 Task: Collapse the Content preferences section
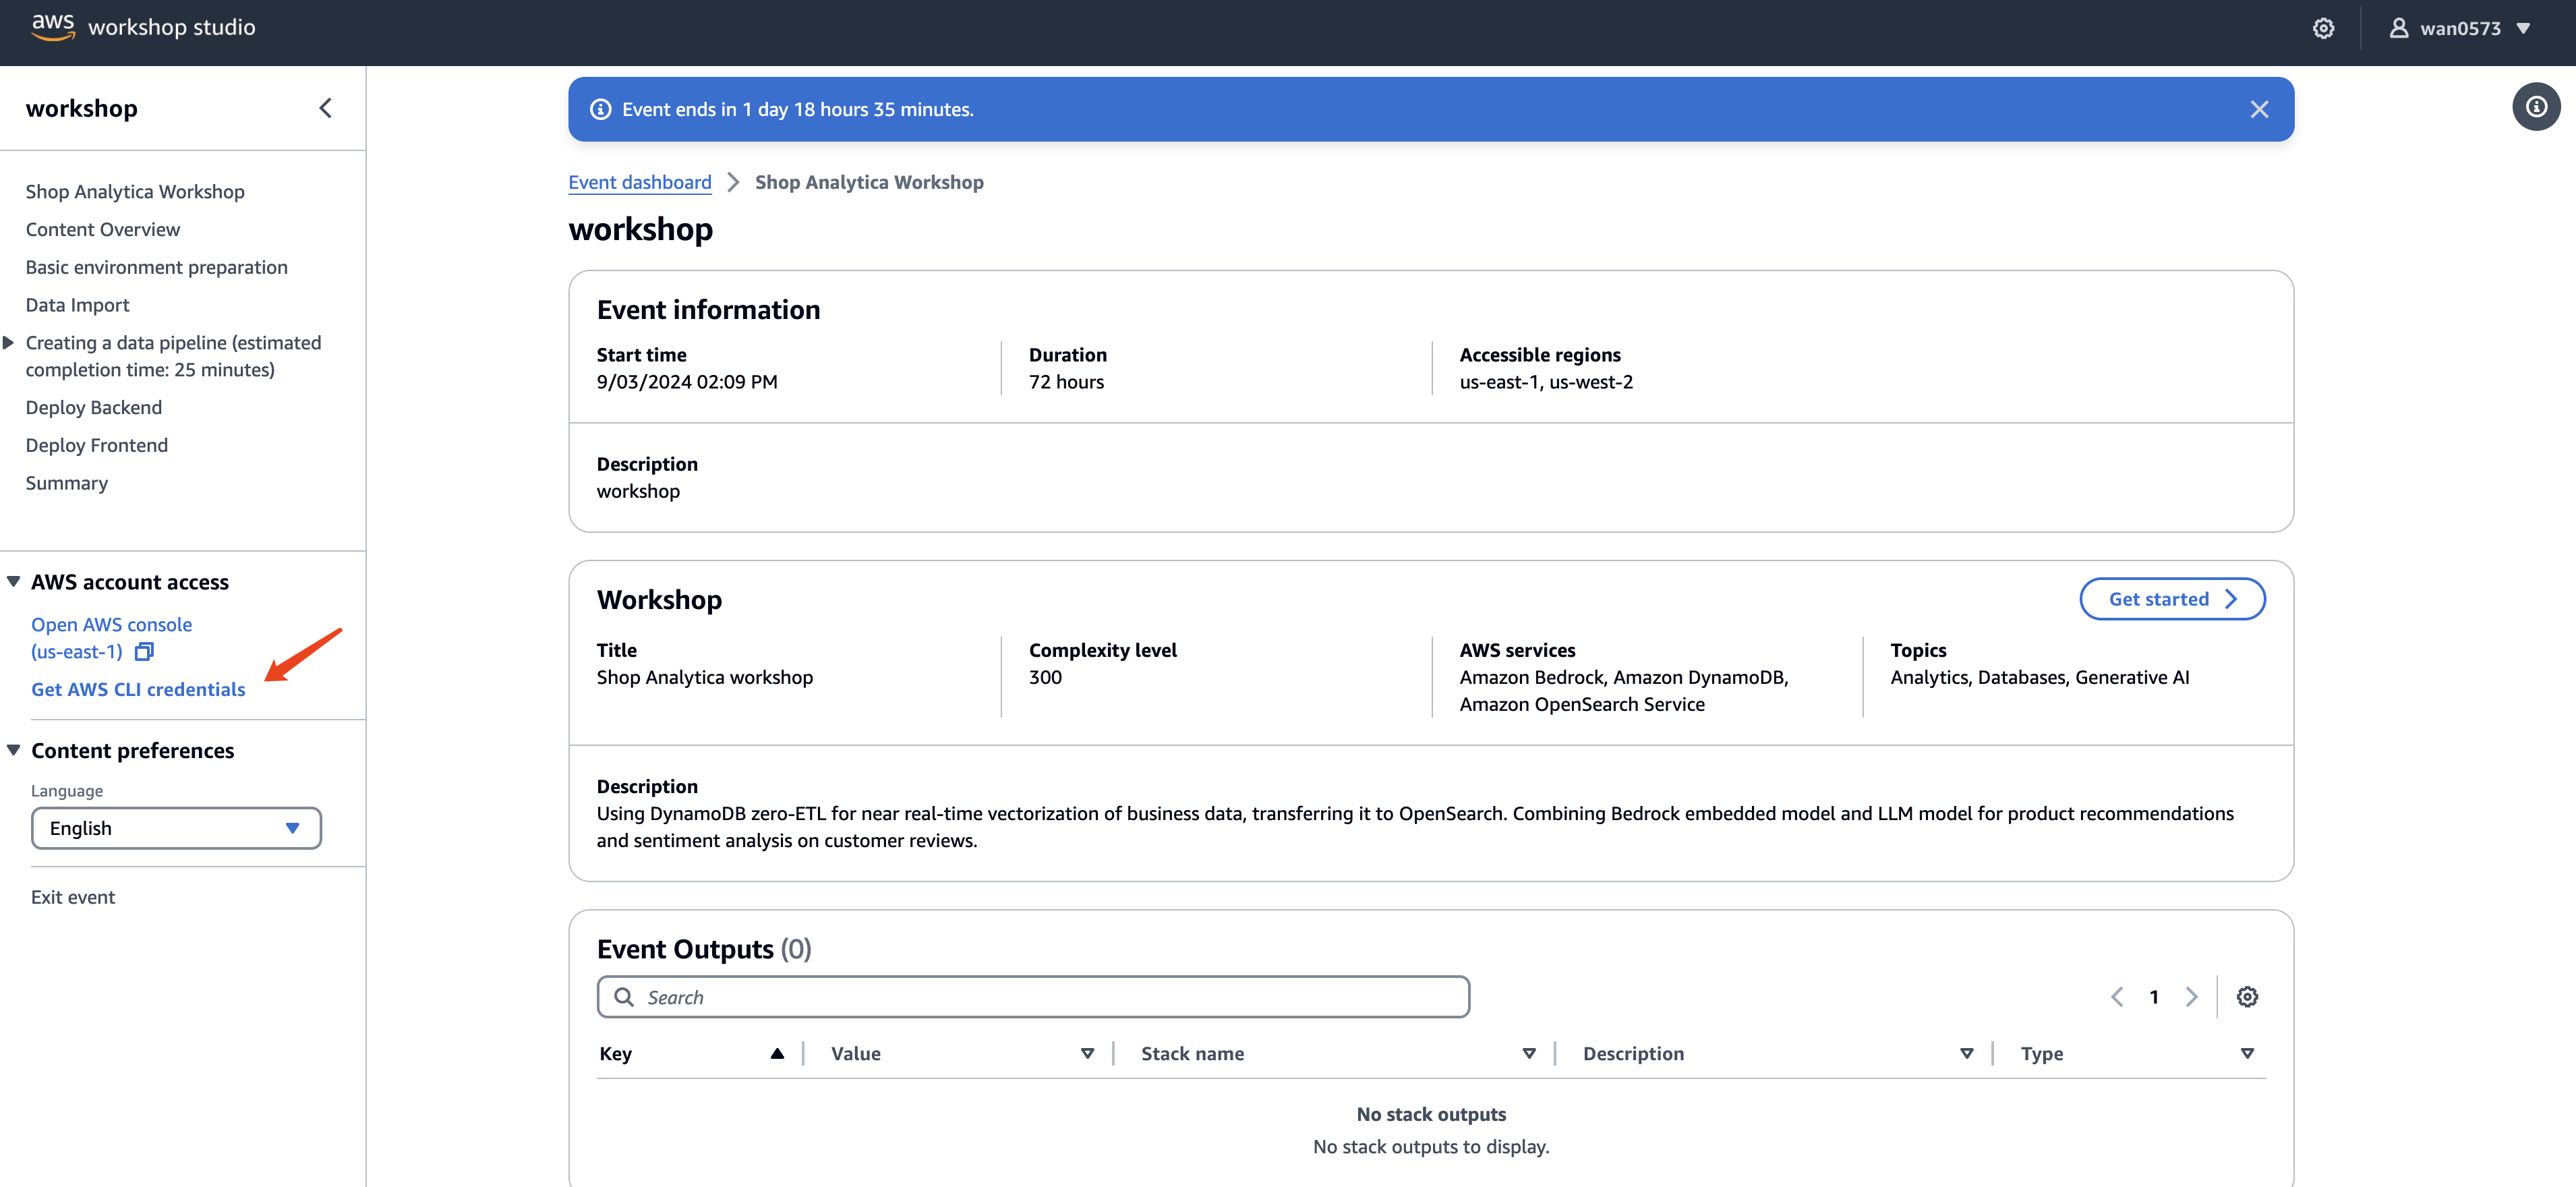pyautogui.click(x=14, y=750)
